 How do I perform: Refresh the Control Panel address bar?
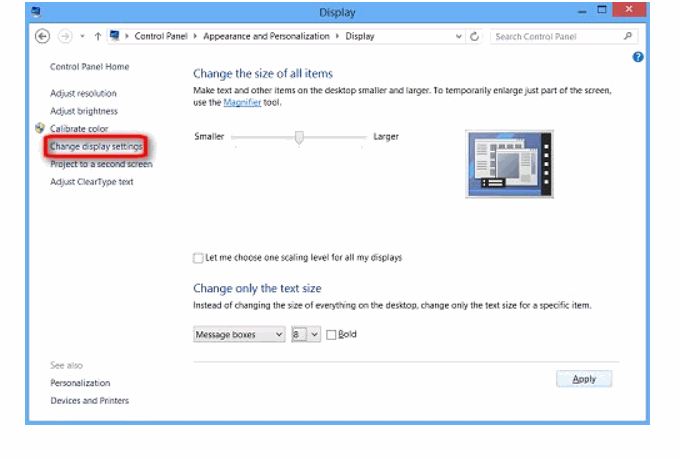(474, 36)
